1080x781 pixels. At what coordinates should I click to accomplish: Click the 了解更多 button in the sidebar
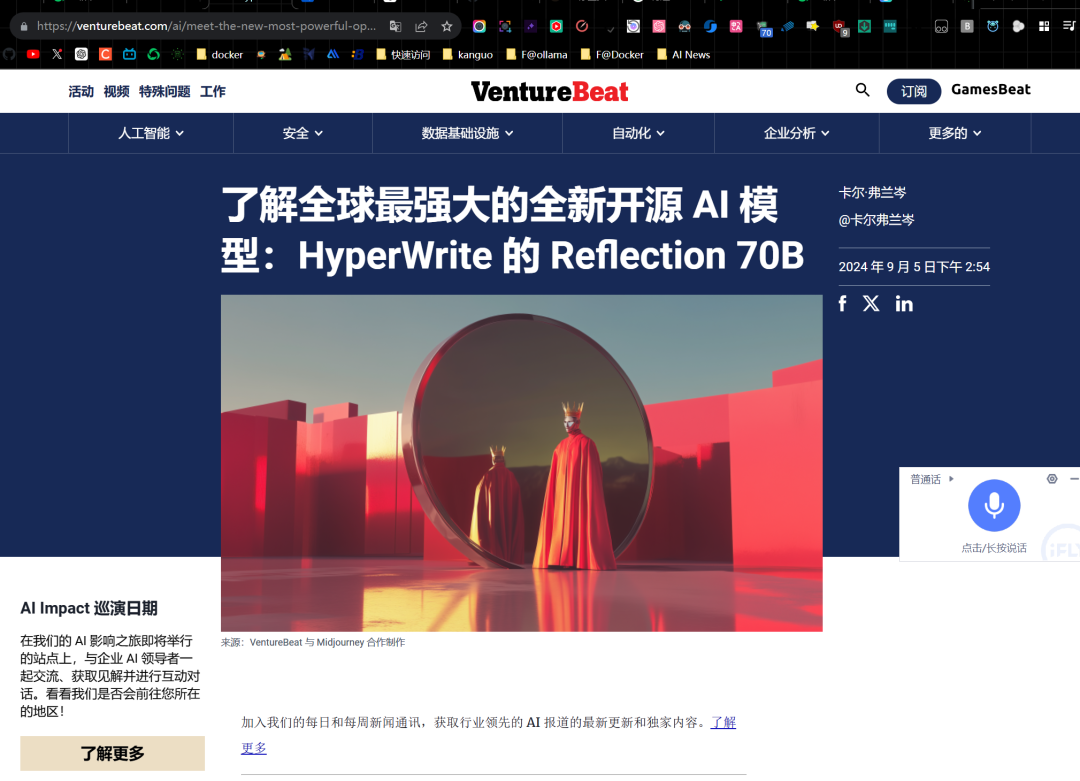tap(112, 753)
